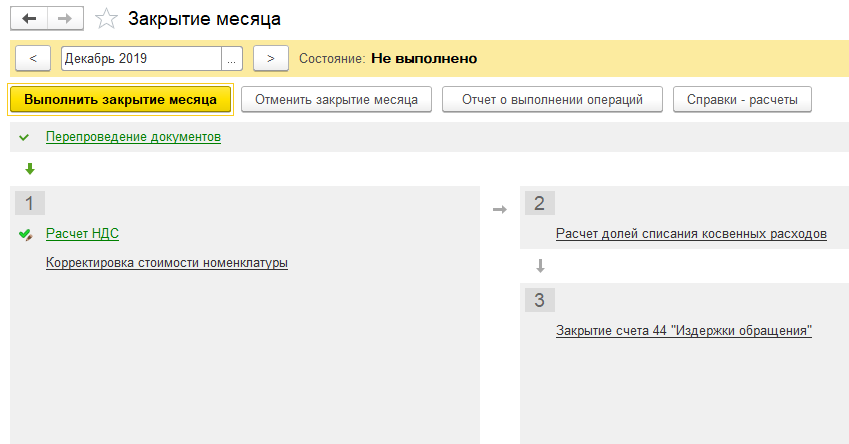
Task: Click the status icon beside Расчет НДС
Action: click(25, 234)
